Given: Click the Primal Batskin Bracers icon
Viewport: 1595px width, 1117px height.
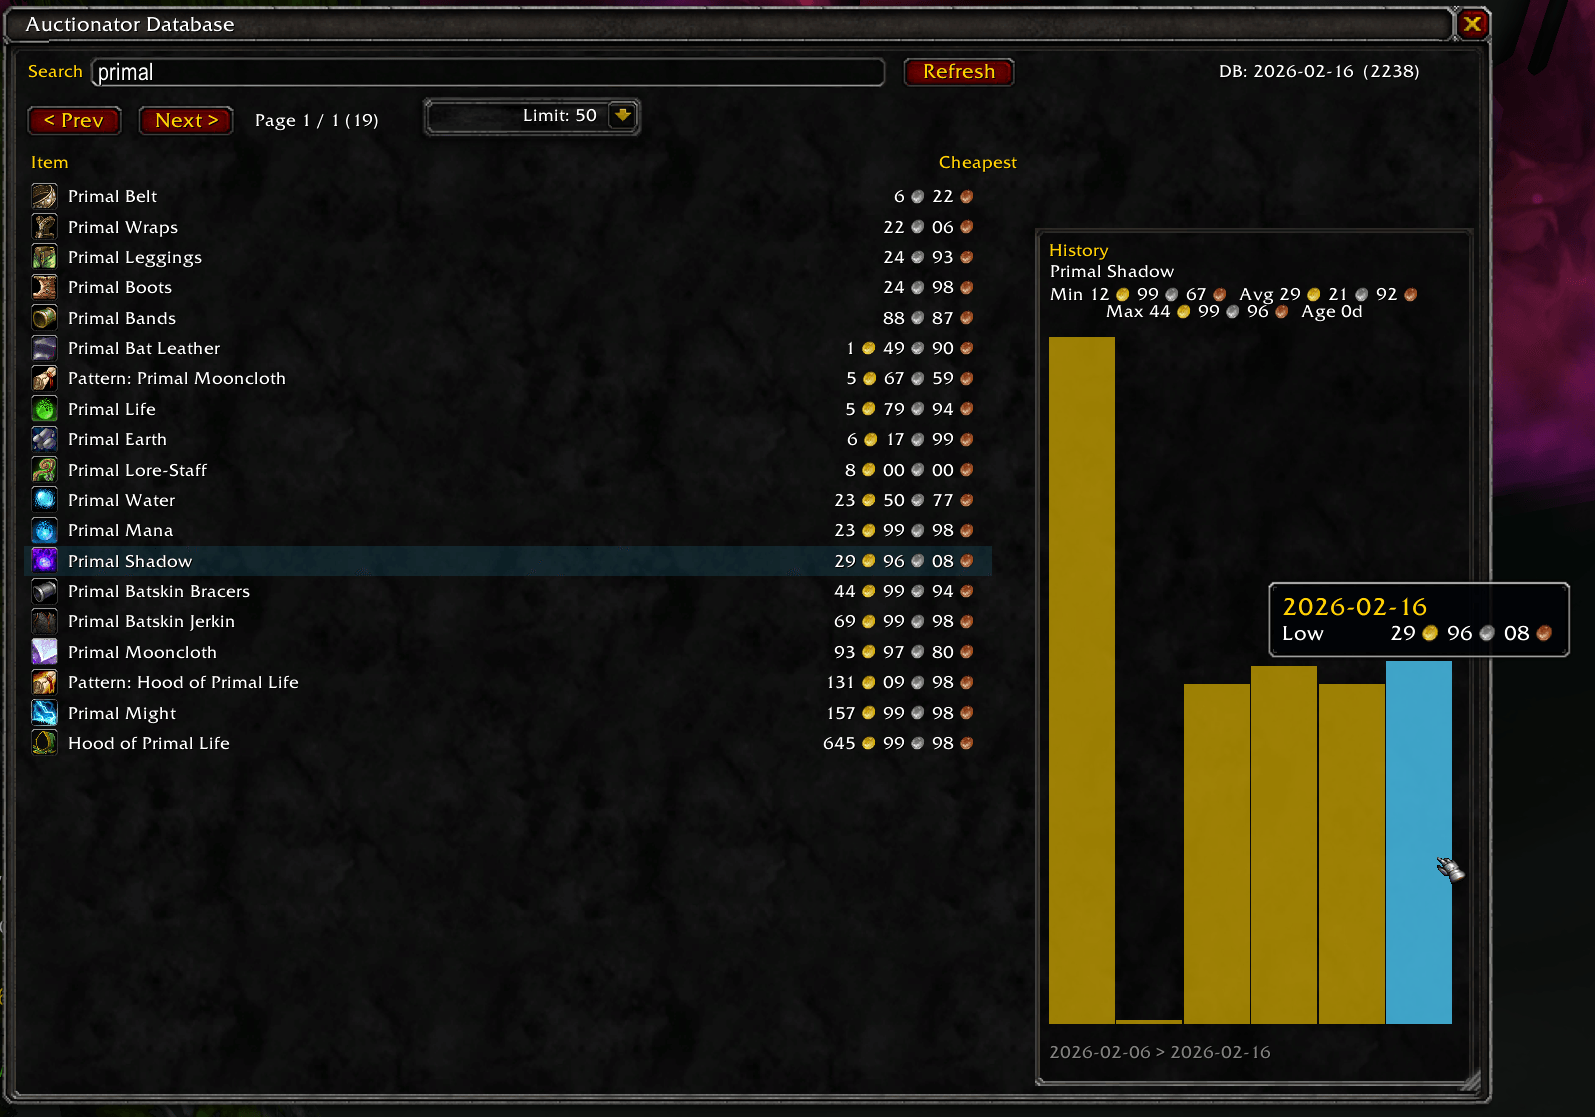Looking at the screenshot, I should [x=44, y=591].
